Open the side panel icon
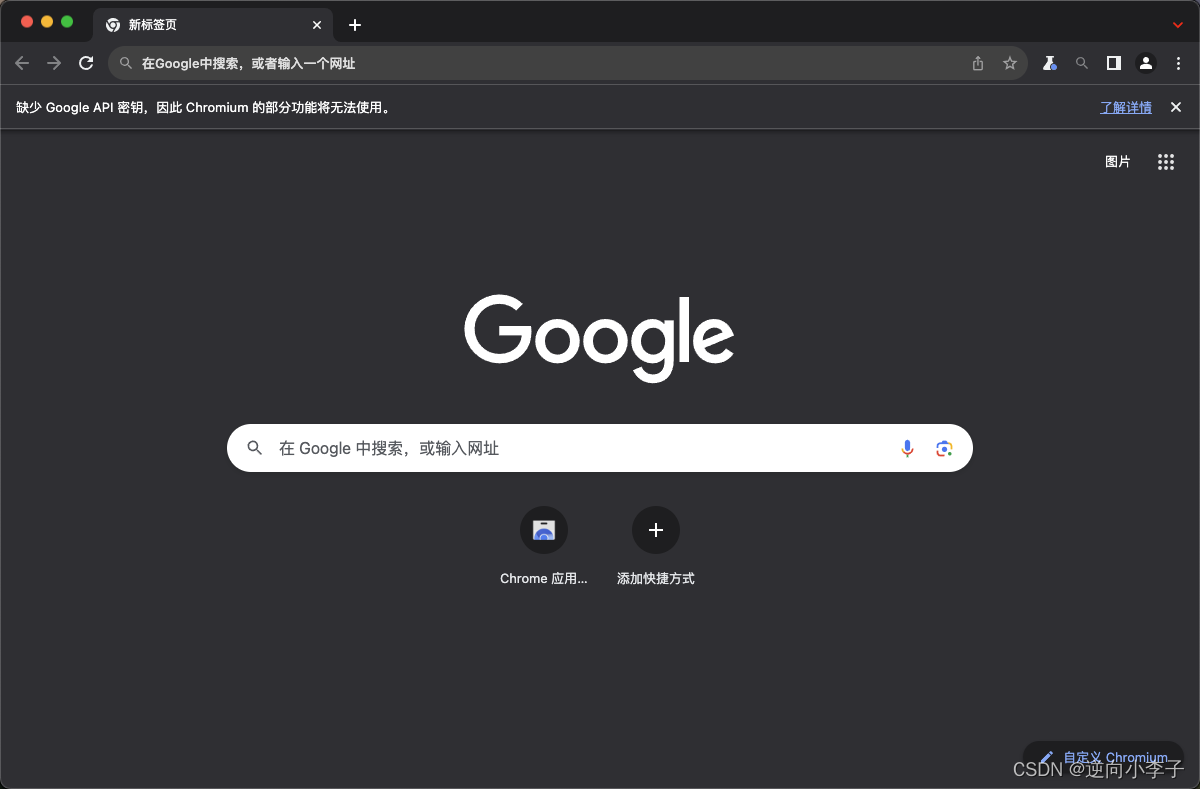 point(1113,62)
